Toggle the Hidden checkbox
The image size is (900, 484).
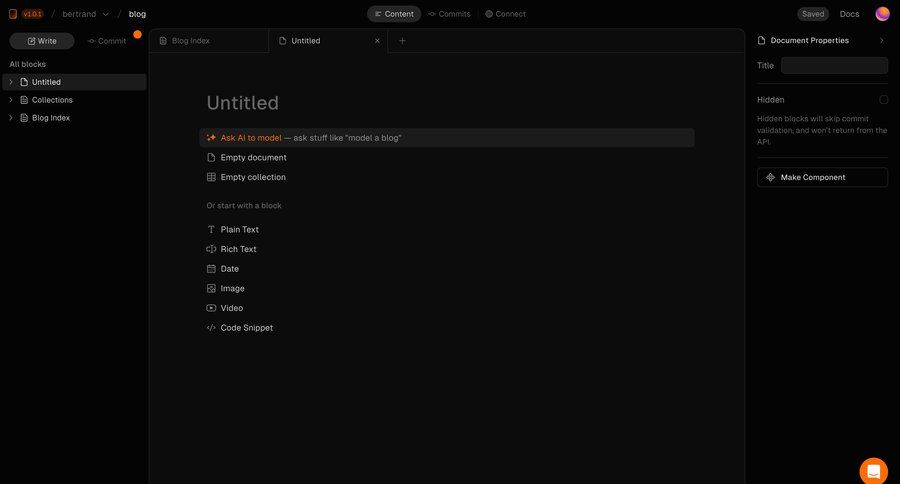click(883, 100)
